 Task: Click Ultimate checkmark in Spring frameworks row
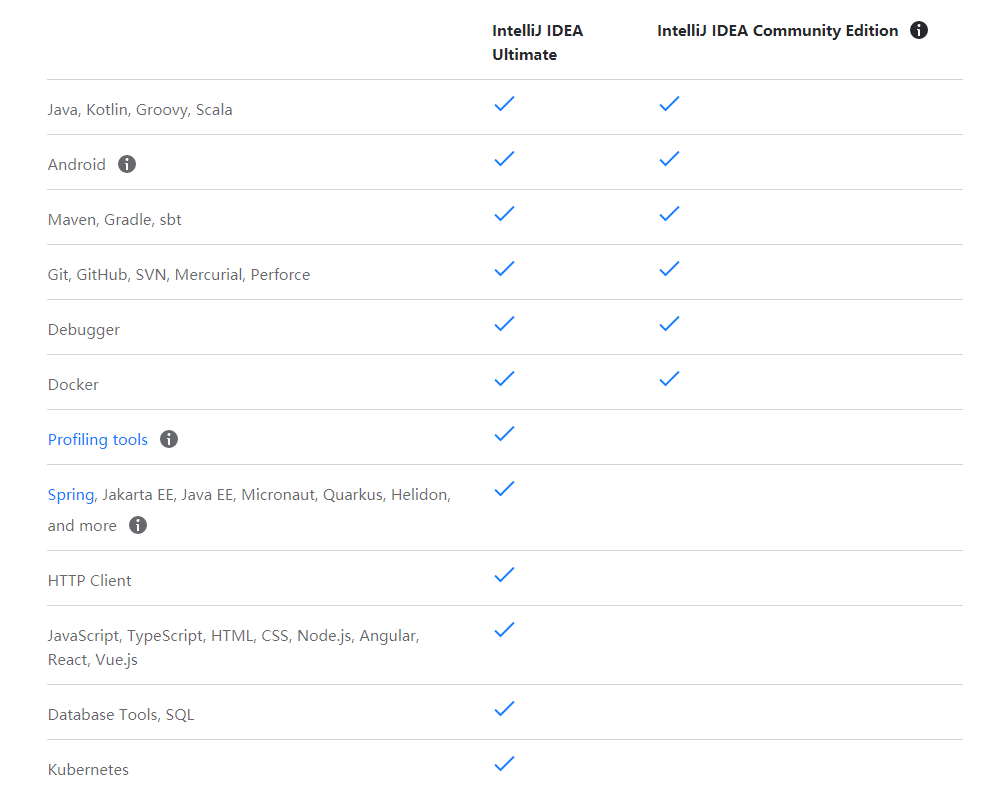click(505, 489)
